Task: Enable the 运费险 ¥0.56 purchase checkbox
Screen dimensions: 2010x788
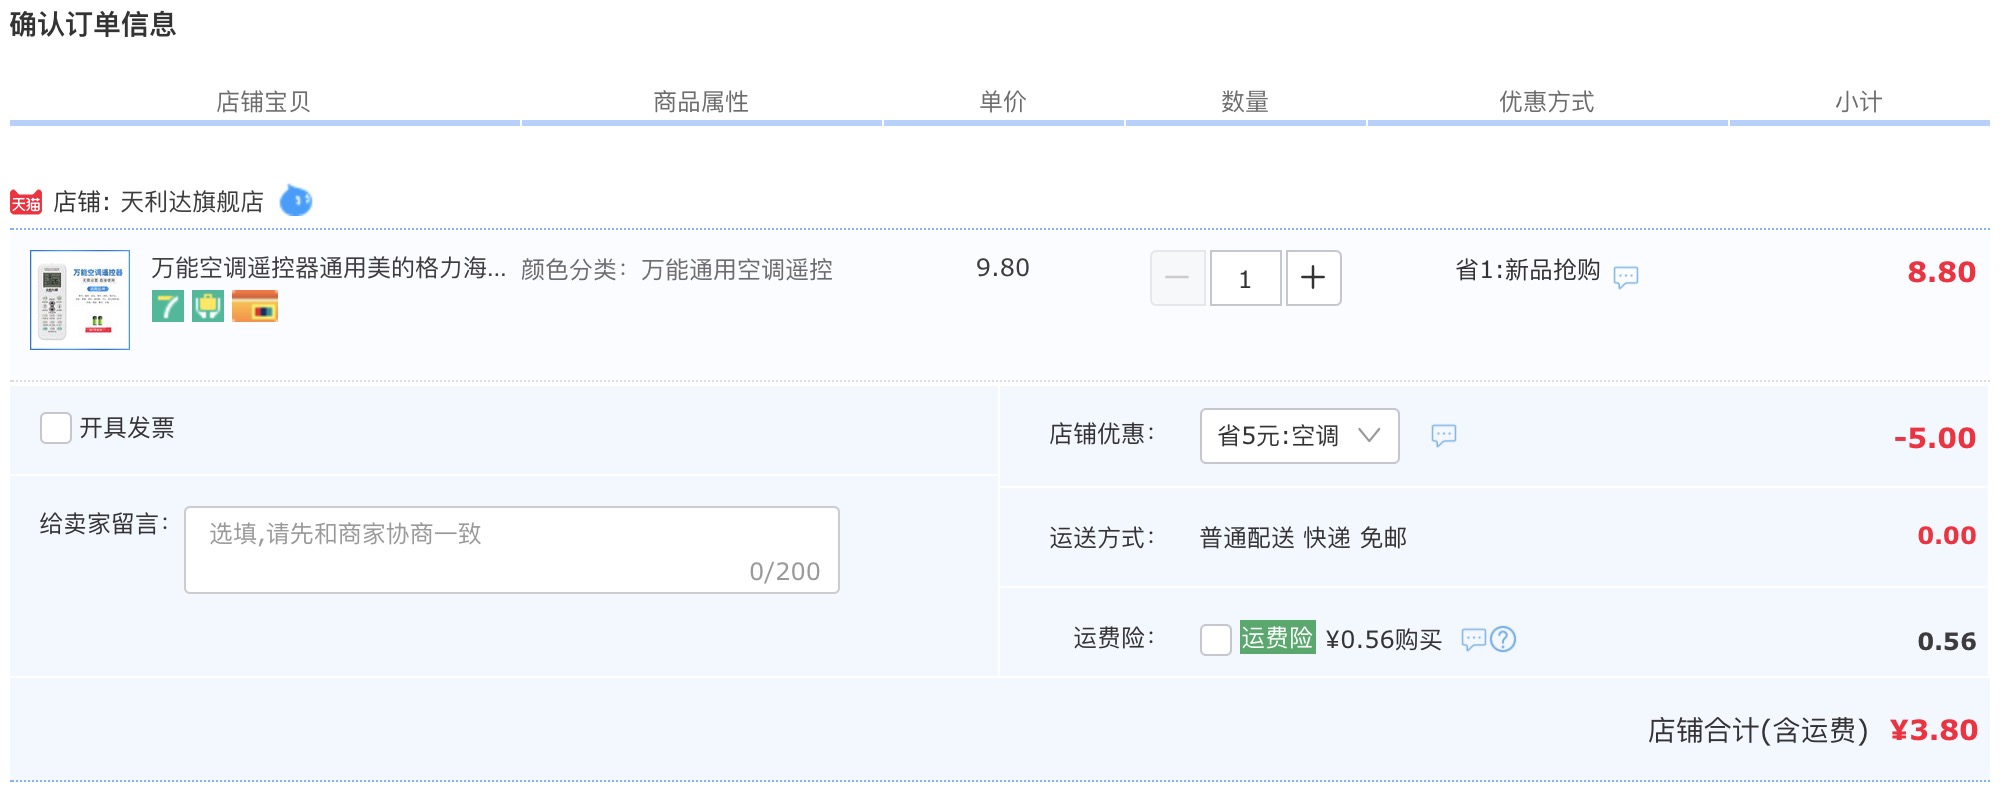Action: pos(1216,640)
